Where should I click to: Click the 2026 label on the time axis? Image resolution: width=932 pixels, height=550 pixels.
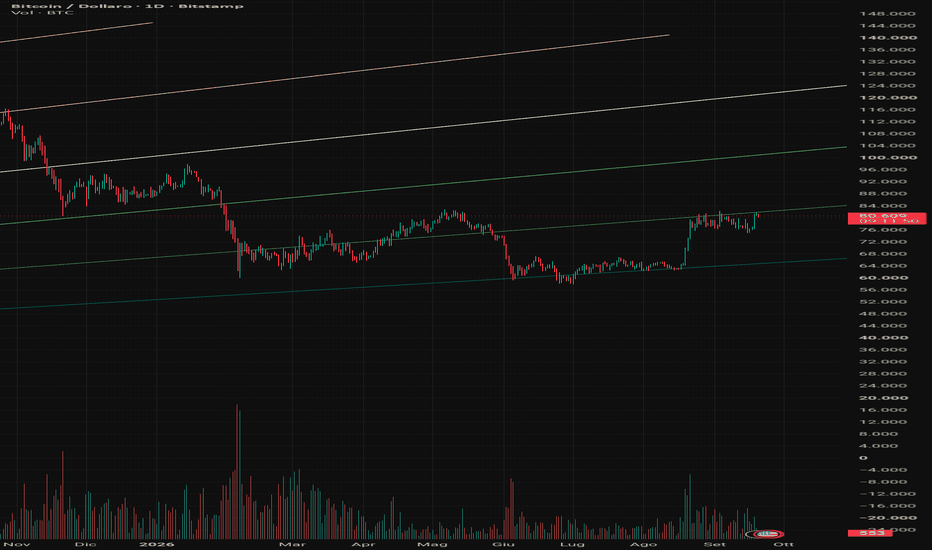tap(157, 544)
